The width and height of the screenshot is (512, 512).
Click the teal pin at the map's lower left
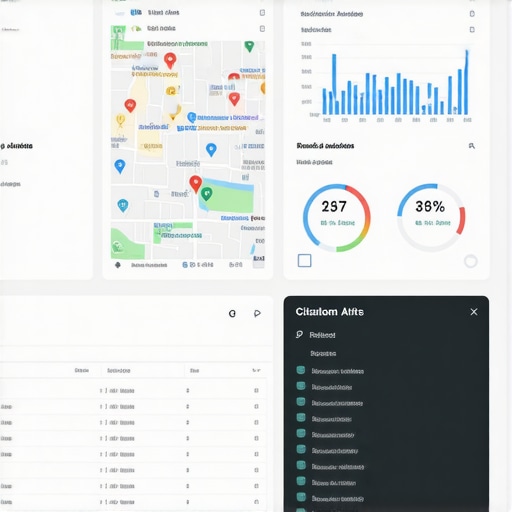[123, 205]
